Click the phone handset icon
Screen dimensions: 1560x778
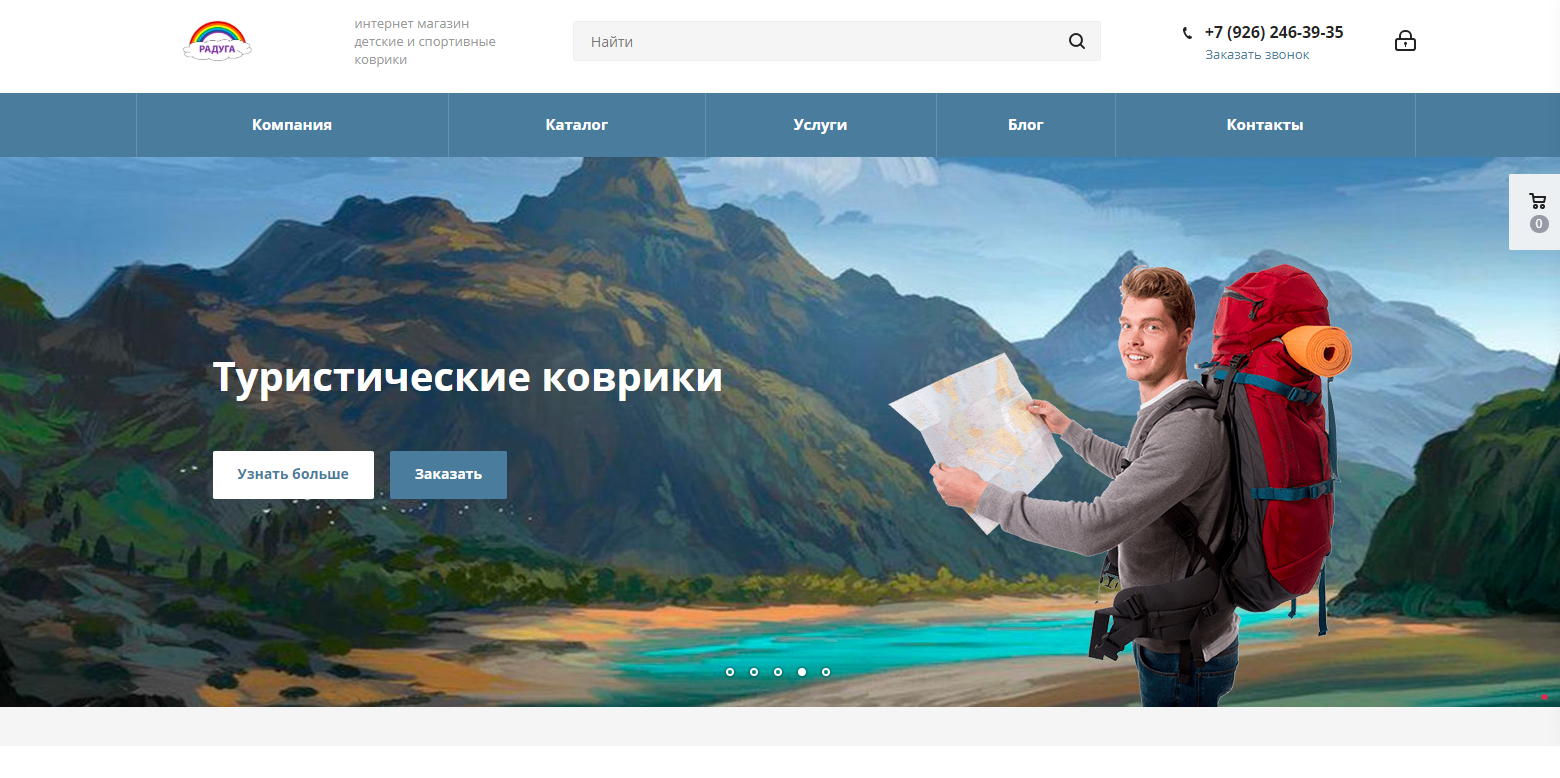point(1187,33)
